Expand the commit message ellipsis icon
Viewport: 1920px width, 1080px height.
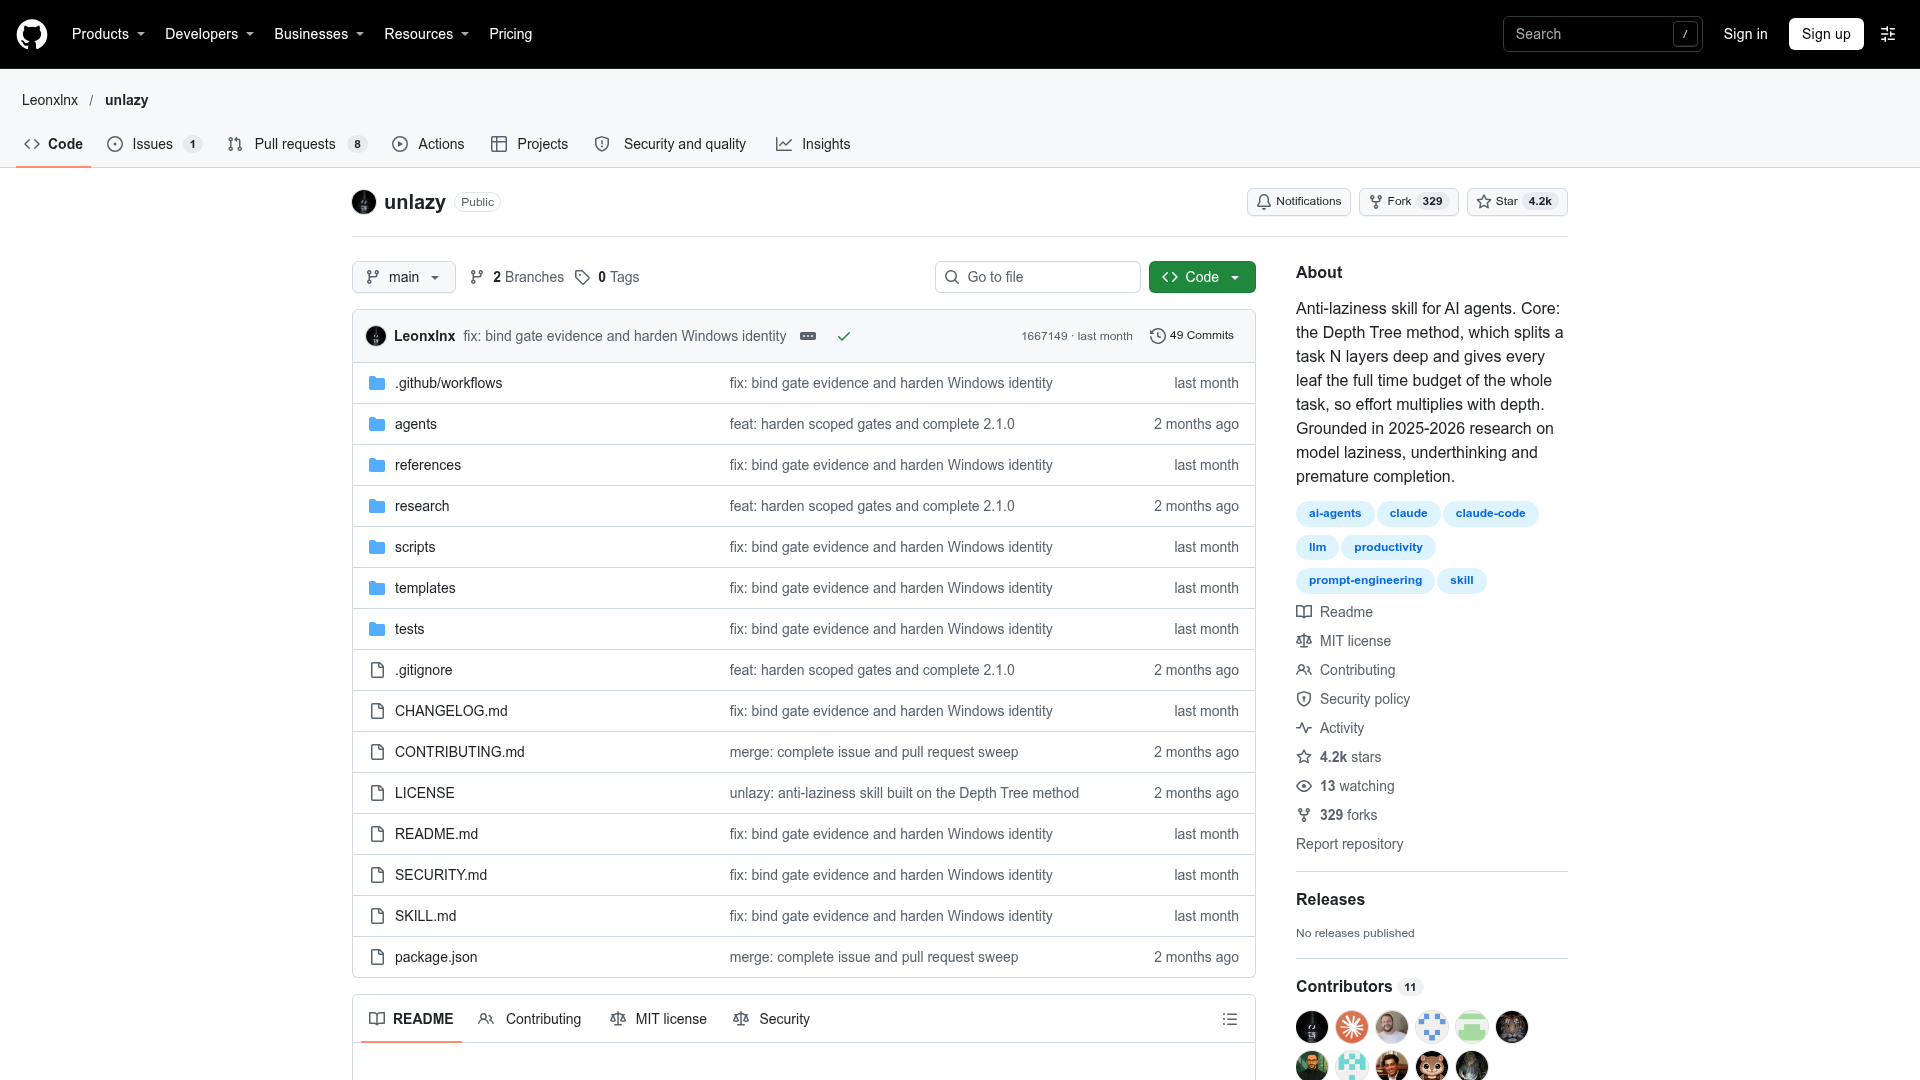point(808,336)
